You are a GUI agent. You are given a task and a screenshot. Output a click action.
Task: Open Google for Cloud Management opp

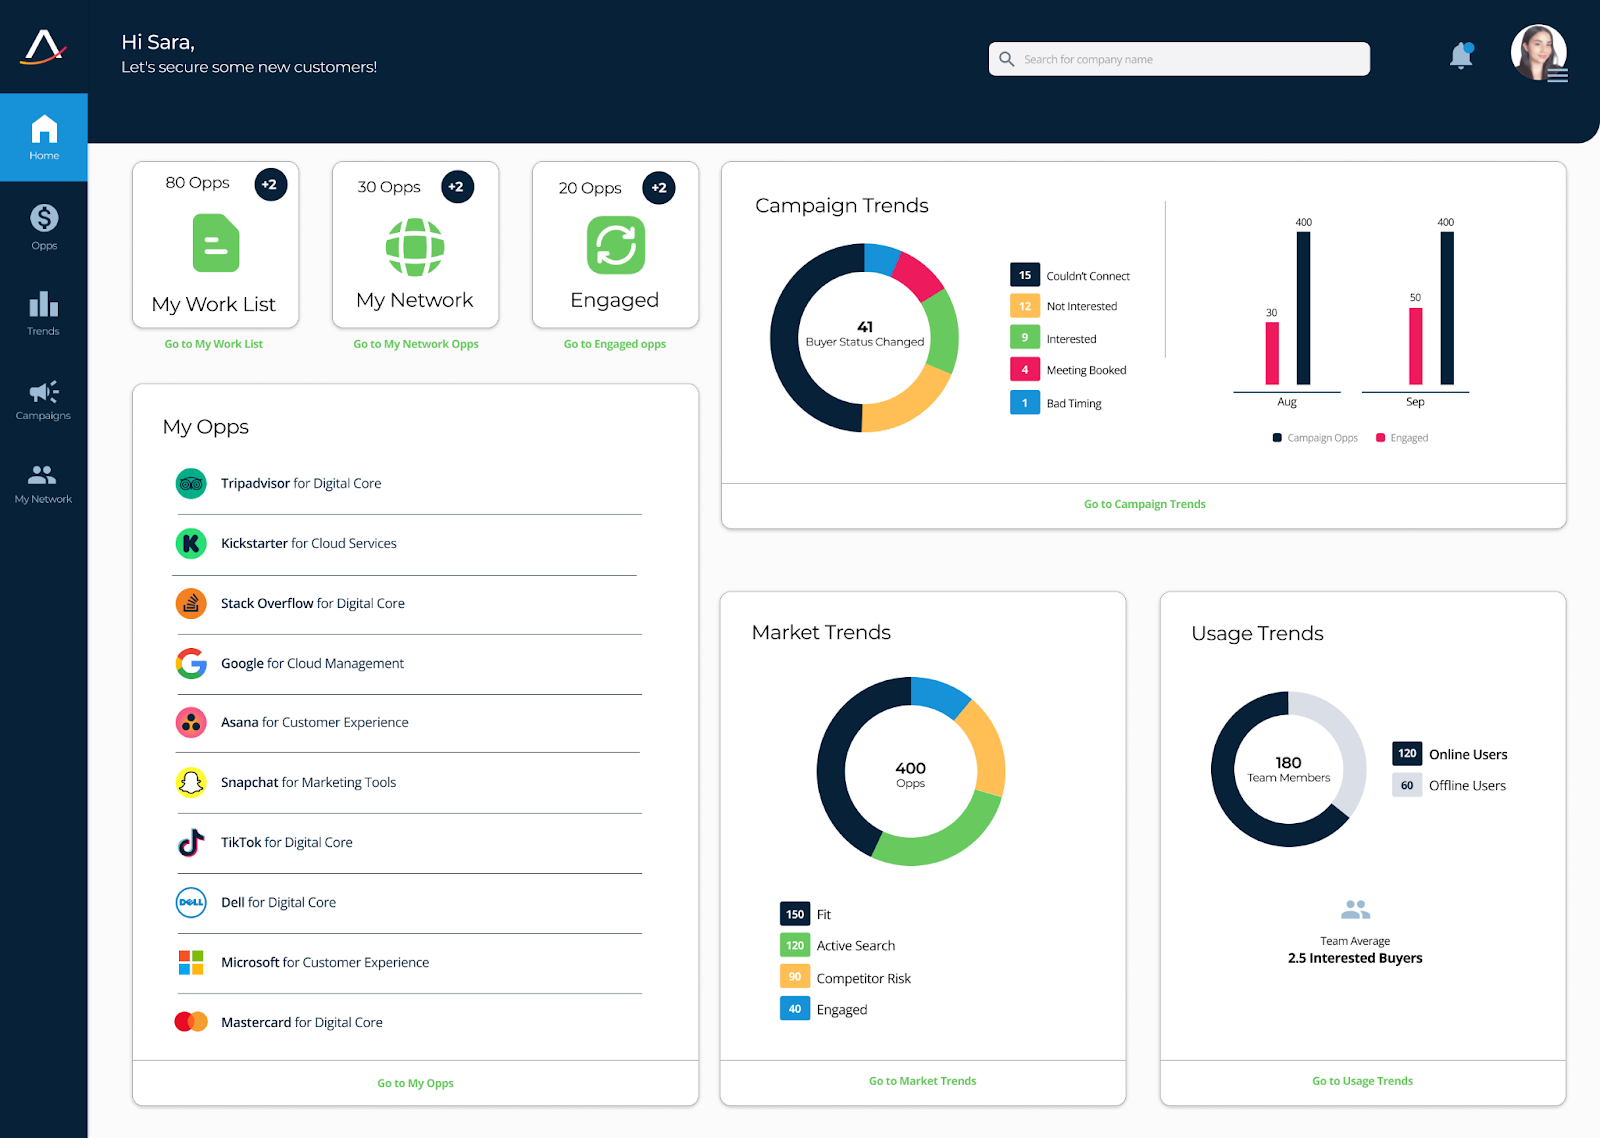(312, 663)
